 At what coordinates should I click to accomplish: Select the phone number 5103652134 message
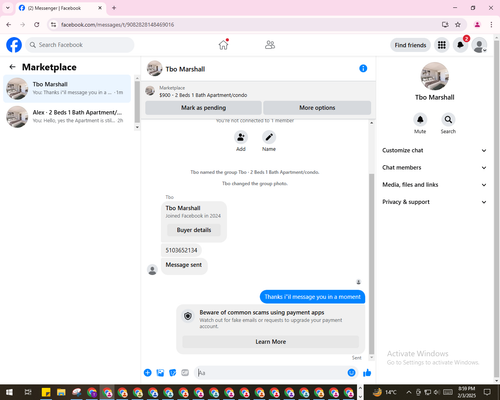point(181,250)
